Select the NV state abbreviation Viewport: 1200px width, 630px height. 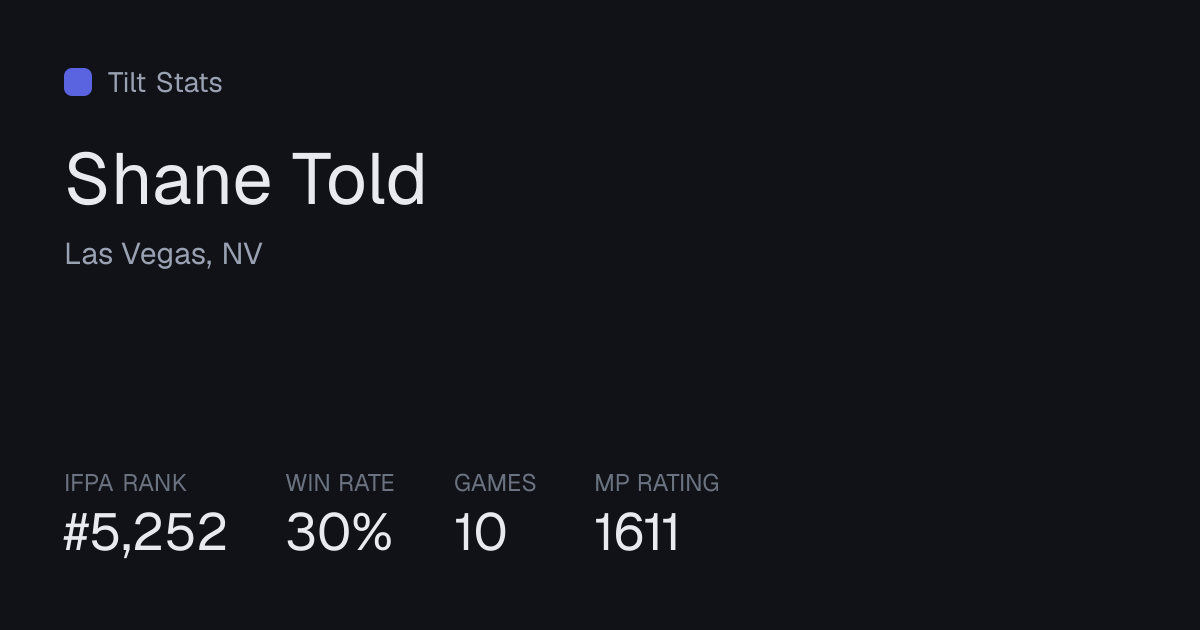(242, 254)
